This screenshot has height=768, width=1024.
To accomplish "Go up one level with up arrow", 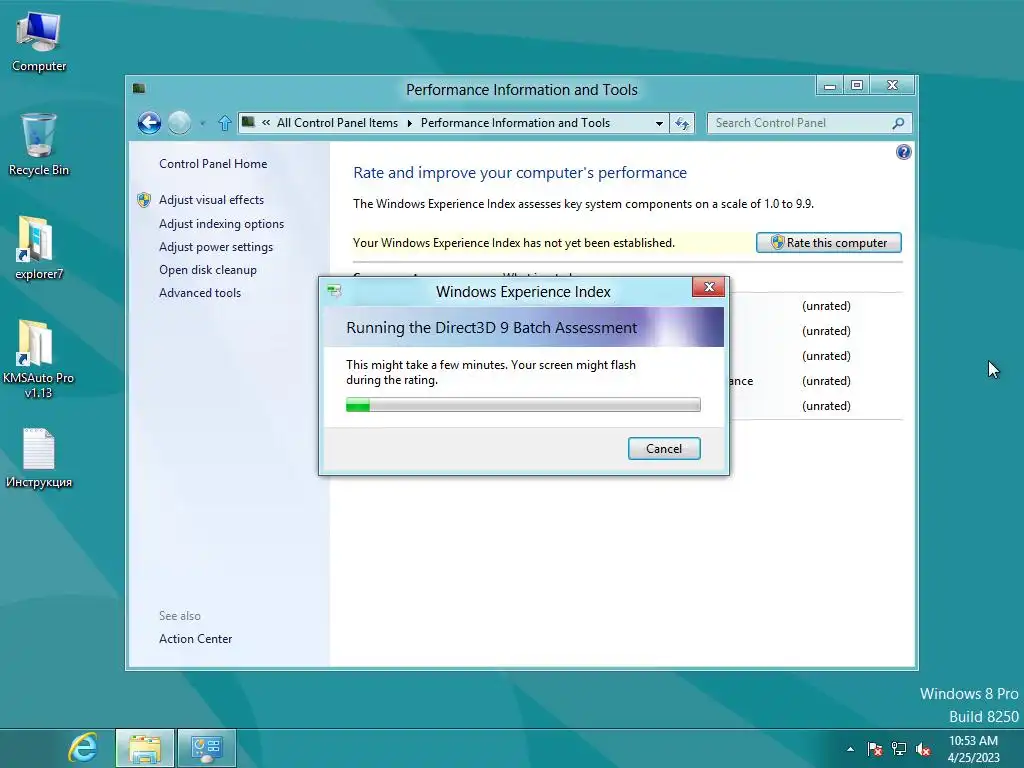I will [225, 123].
